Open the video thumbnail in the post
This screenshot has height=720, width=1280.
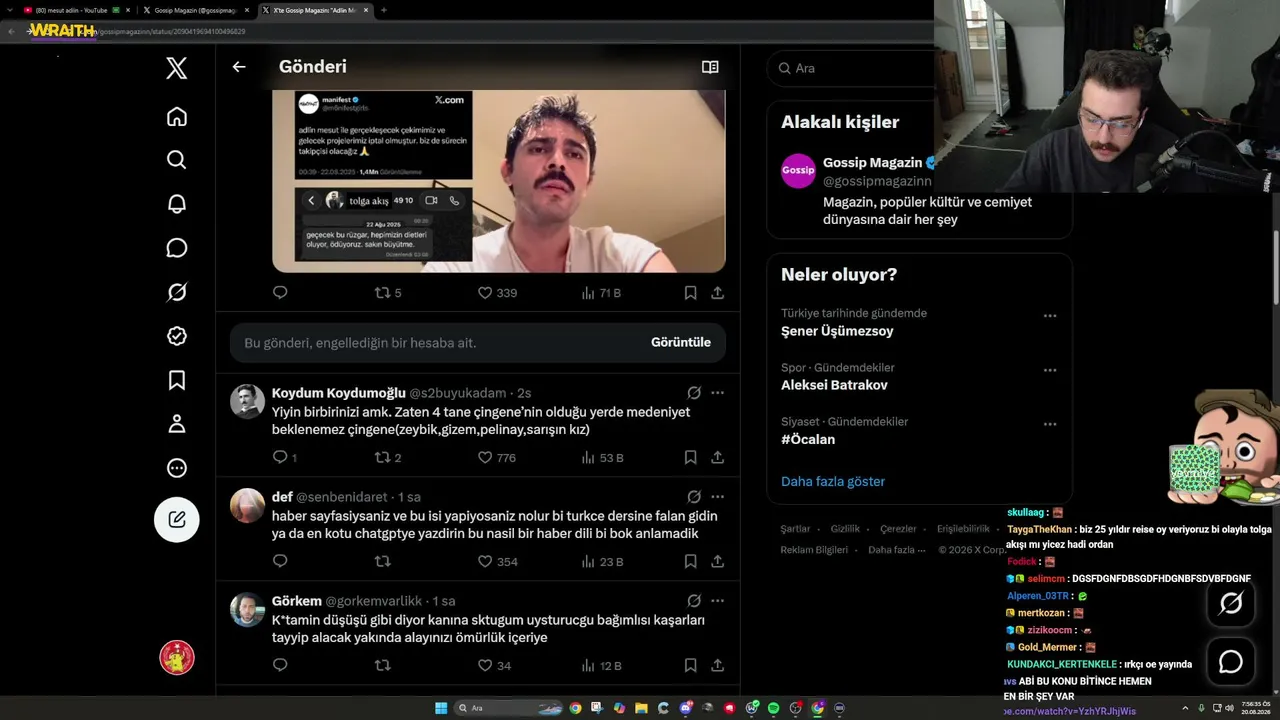[499, 181]
